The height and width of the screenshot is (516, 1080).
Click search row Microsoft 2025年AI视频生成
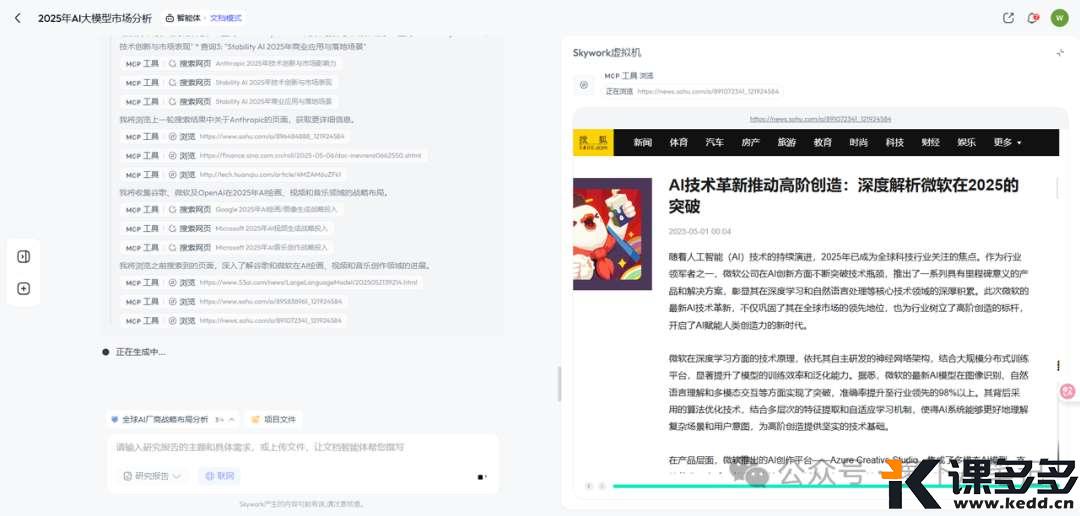[227, 229]
